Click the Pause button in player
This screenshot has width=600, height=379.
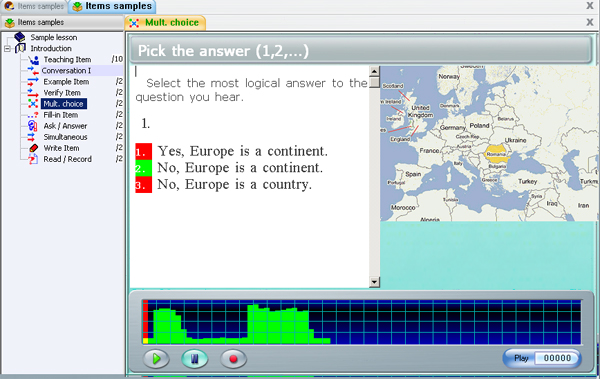pos(195,359)
